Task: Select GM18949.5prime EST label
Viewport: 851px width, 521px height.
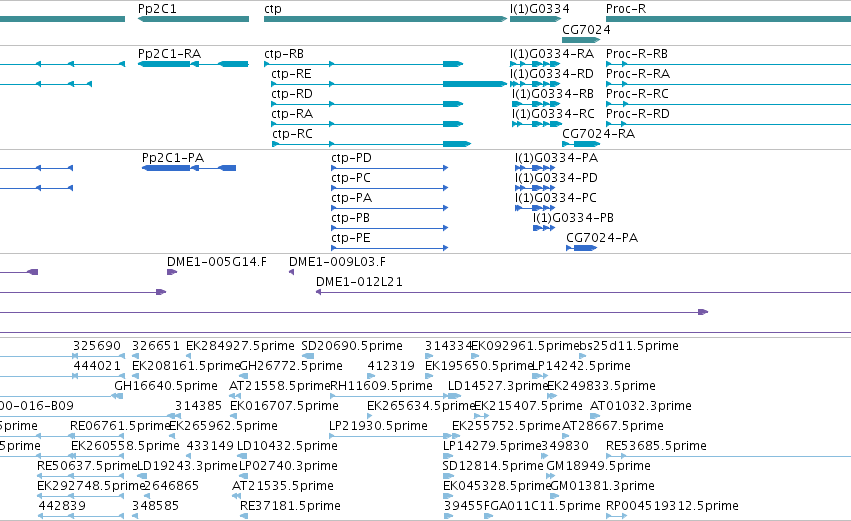Action: (x=598, y=467)
